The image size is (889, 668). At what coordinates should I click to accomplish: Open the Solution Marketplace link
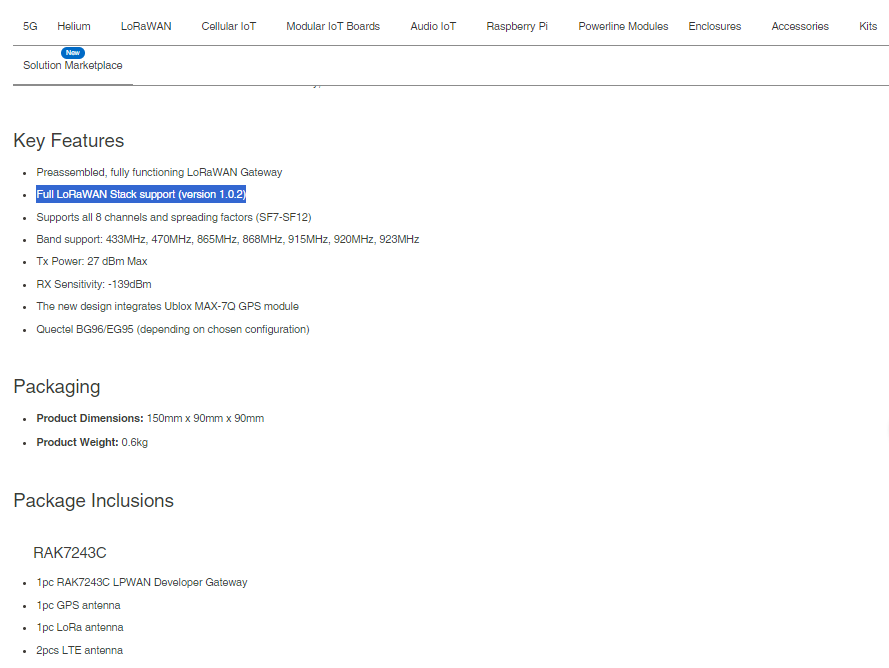pos(73,65)
